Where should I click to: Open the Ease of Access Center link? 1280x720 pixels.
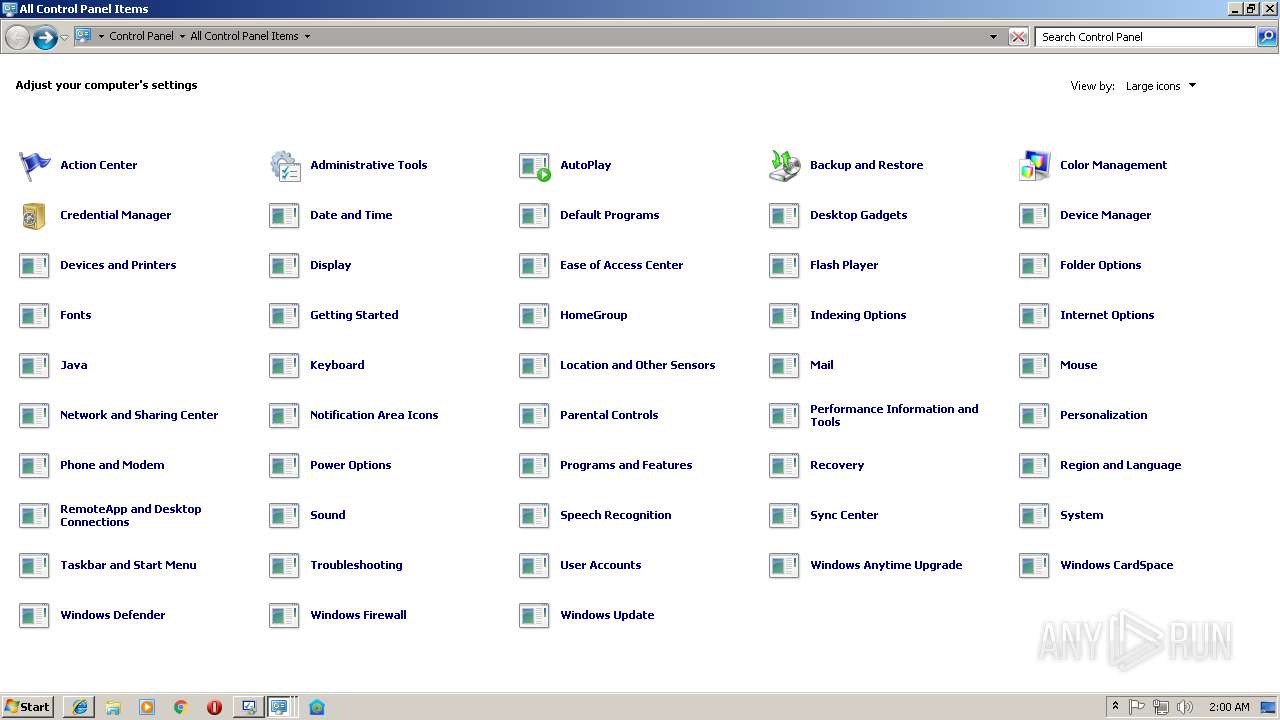621,265
